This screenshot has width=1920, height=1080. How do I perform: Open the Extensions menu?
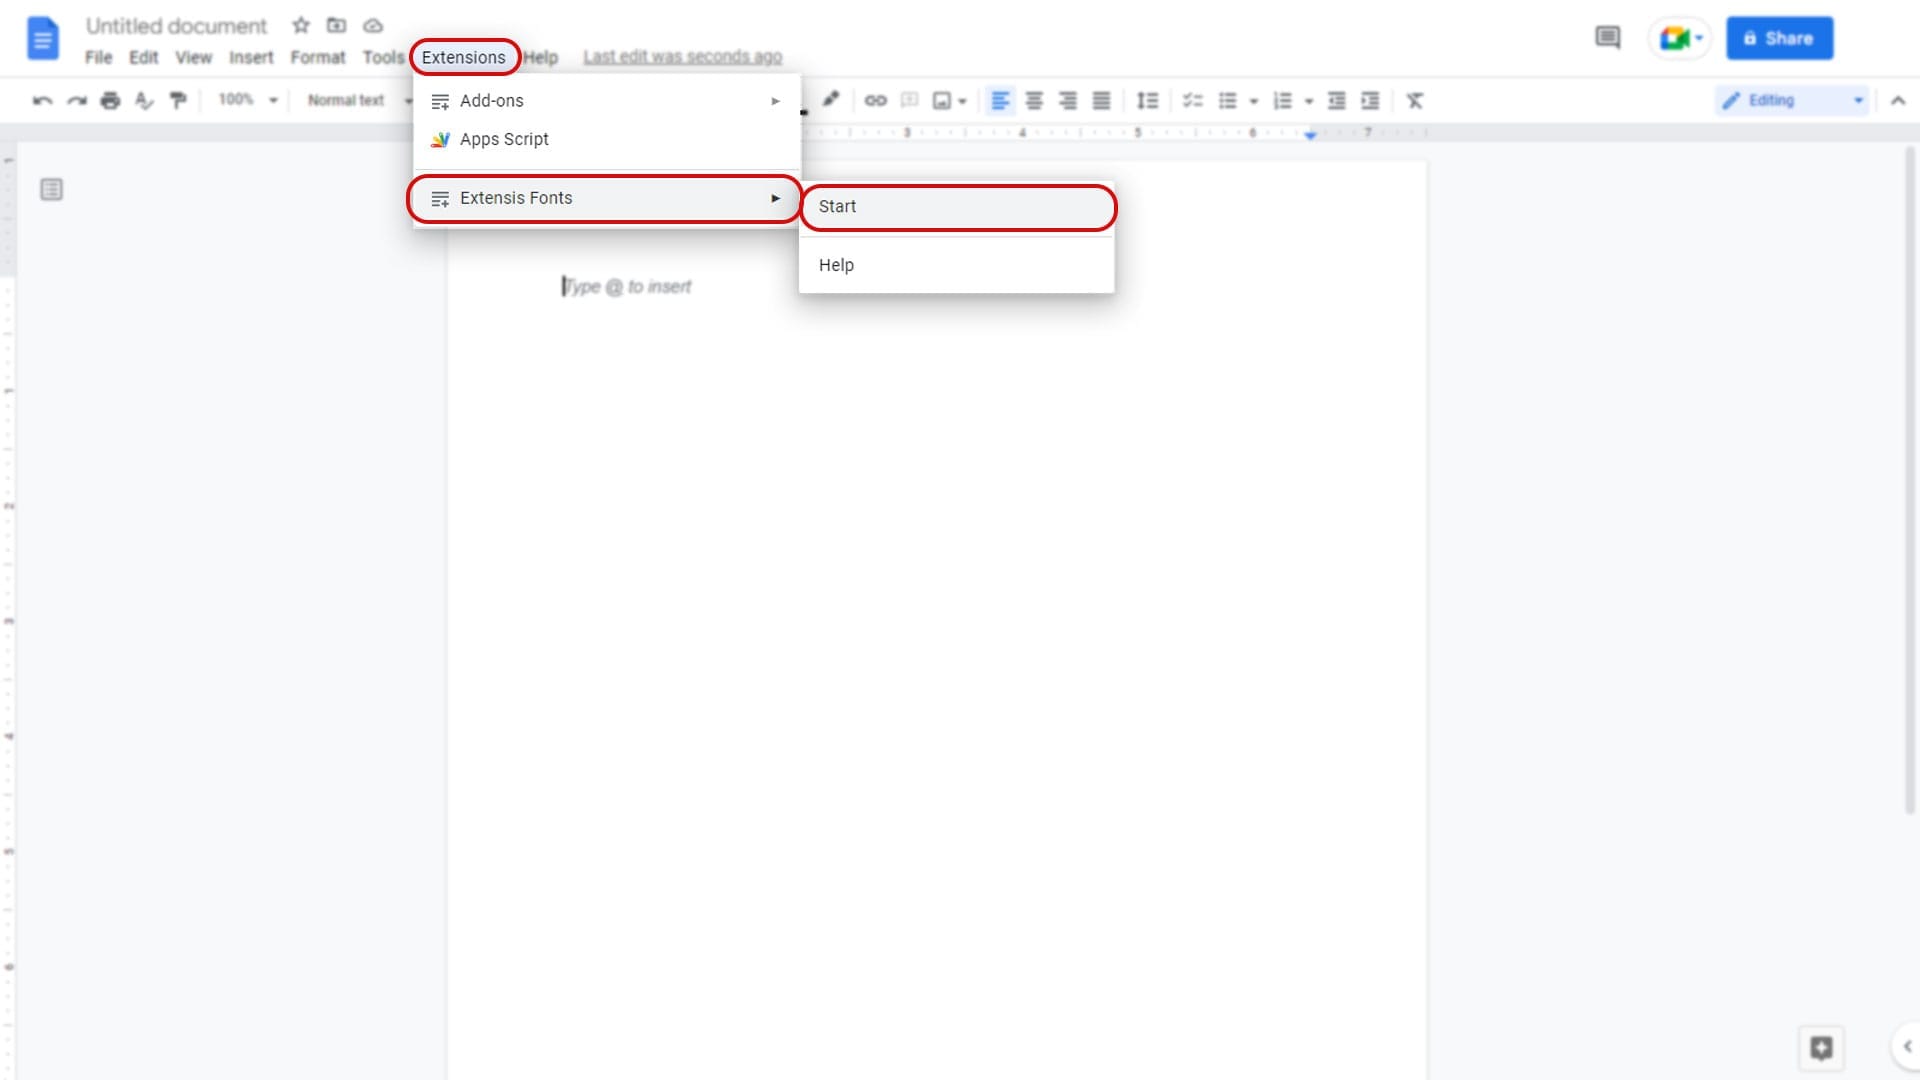(463, 57)
